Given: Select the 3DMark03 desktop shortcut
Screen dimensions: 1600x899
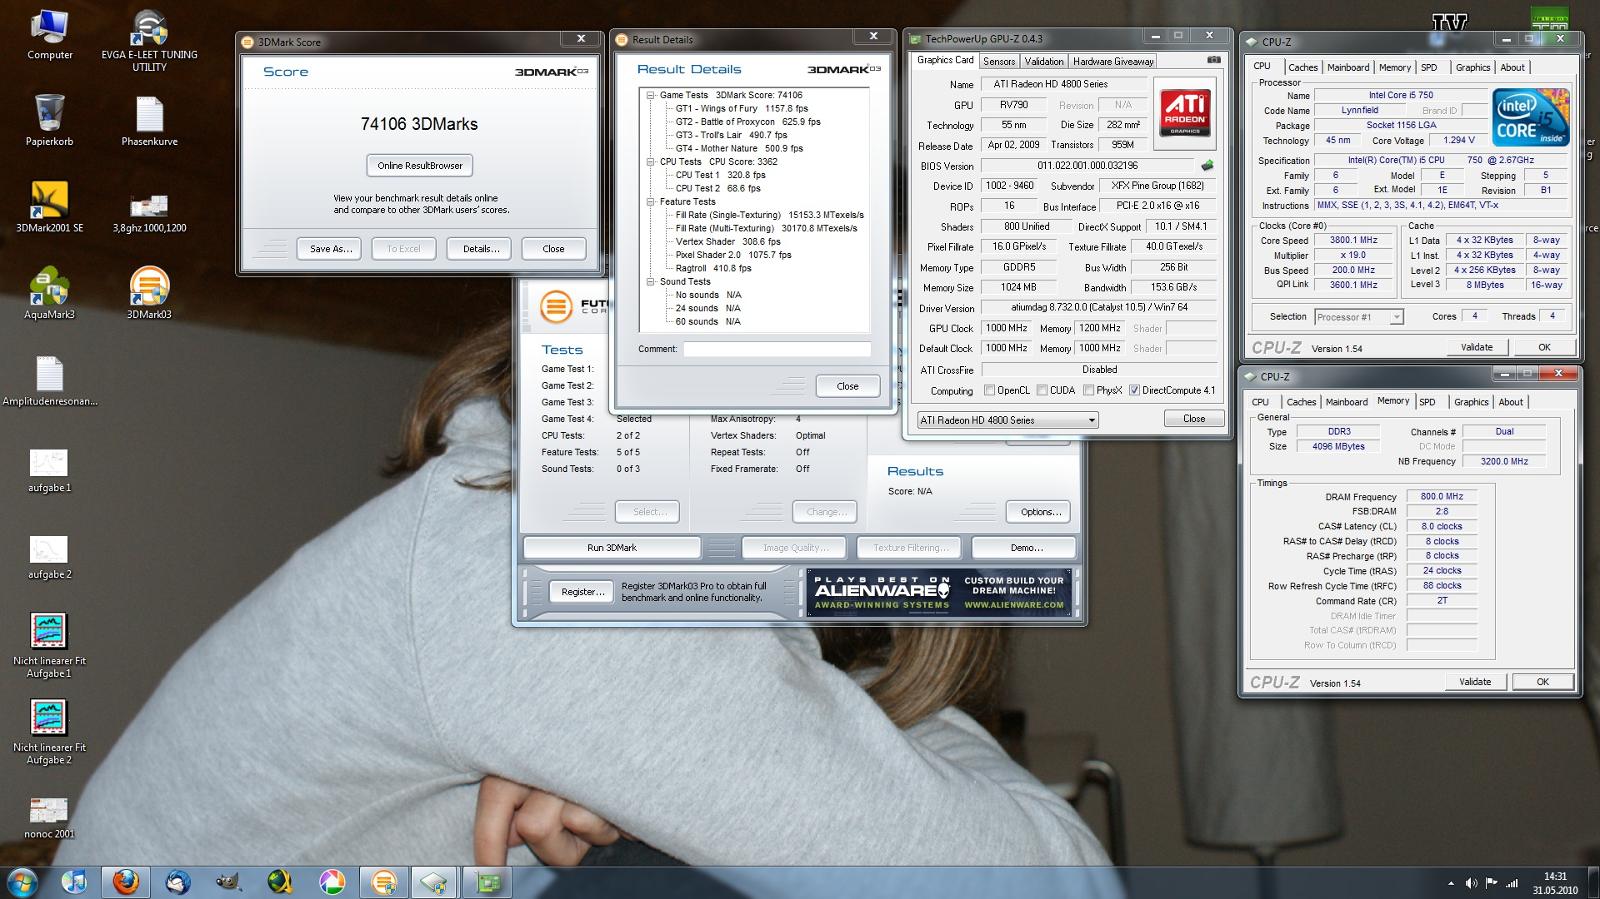Looking at the screenshot, I should (x=149, y=294).
